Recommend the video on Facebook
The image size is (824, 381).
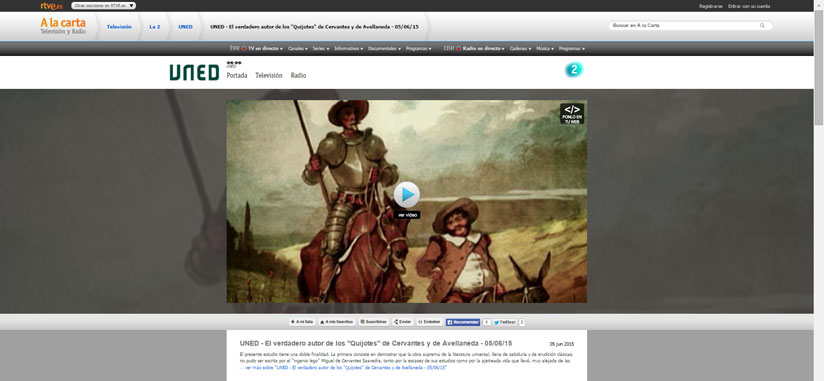pyautogui.click(x=463, y=322)
